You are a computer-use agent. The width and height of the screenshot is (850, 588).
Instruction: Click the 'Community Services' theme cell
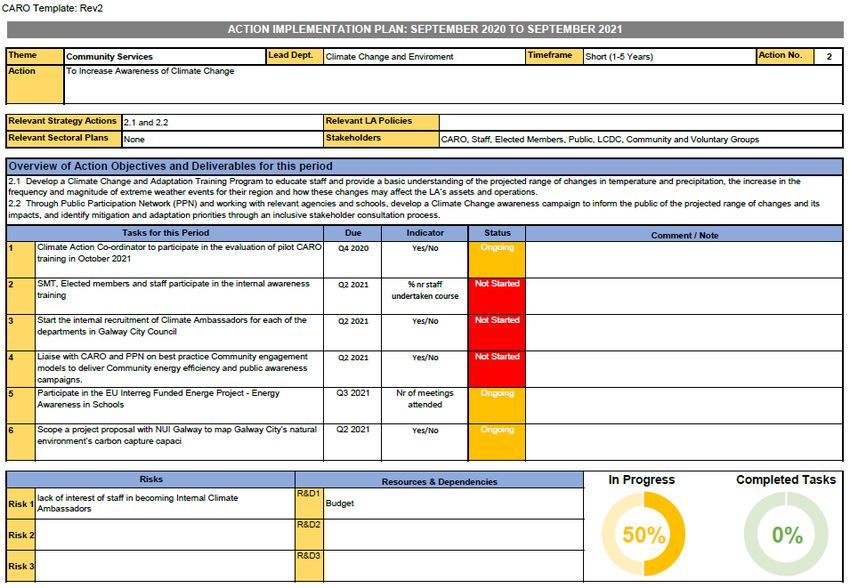[x=165, y=56]
